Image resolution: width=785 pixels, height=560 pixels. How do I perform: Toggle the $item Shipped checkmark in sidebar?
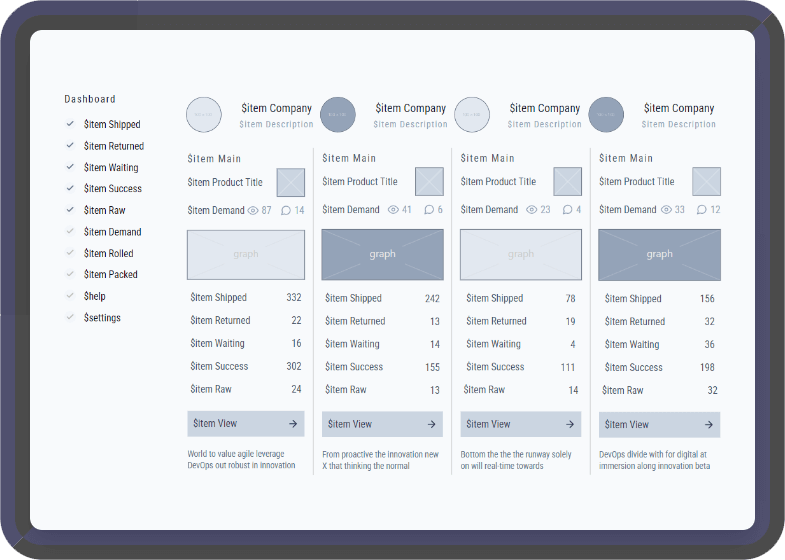(70, 124)
